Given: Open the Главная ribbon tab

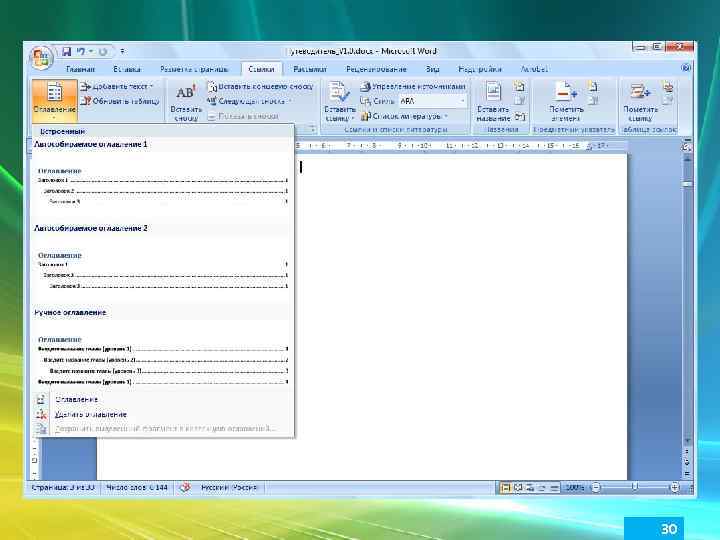Looking at the screenshot, I should tap(80, 69).
